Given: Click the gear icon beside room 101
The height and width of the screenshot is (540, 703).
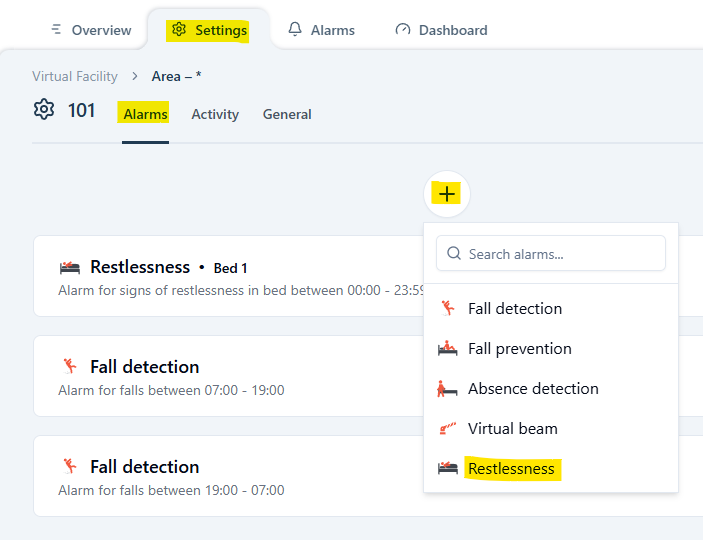Looking at the screenshot, I should point(44,110).
